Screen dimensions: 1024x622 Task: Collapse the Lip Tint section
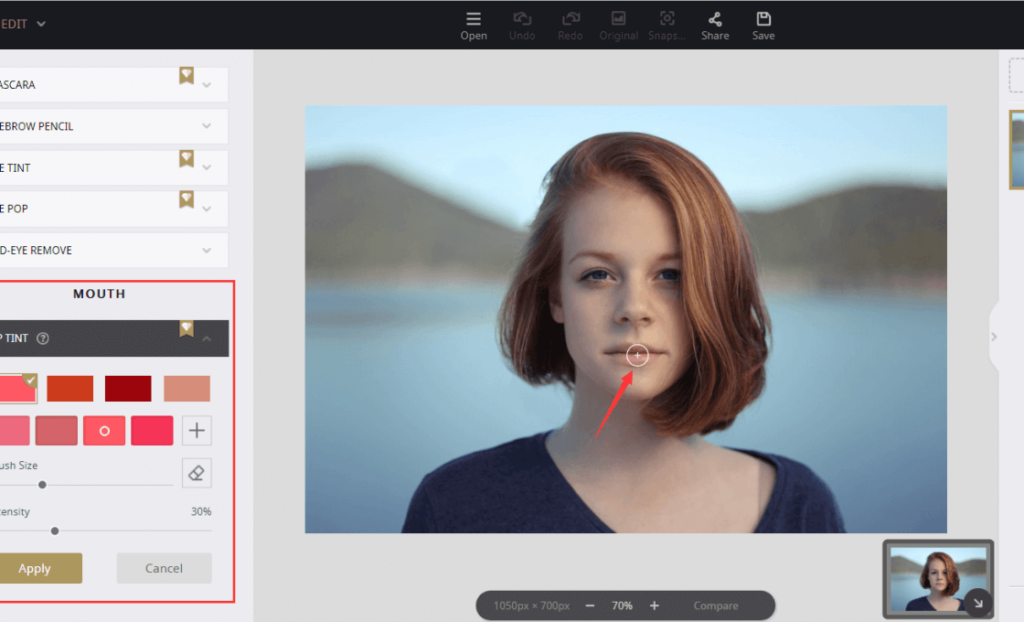coord(207,339)
